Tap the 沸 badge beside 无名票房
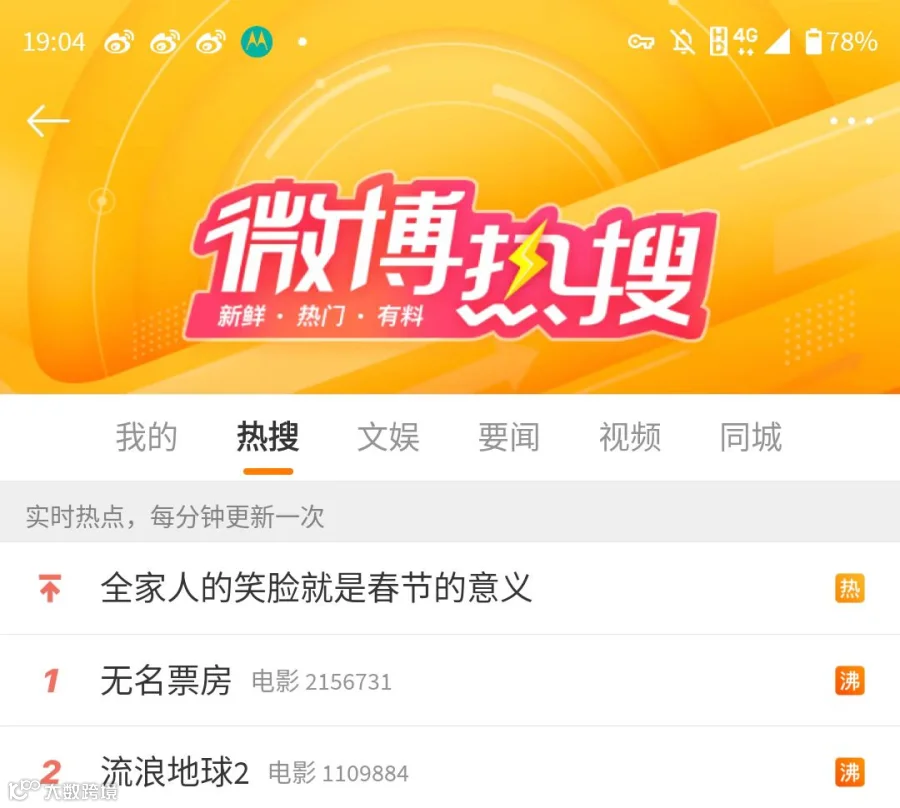Viewport: 900px width, 808px height. click(849, 681)
